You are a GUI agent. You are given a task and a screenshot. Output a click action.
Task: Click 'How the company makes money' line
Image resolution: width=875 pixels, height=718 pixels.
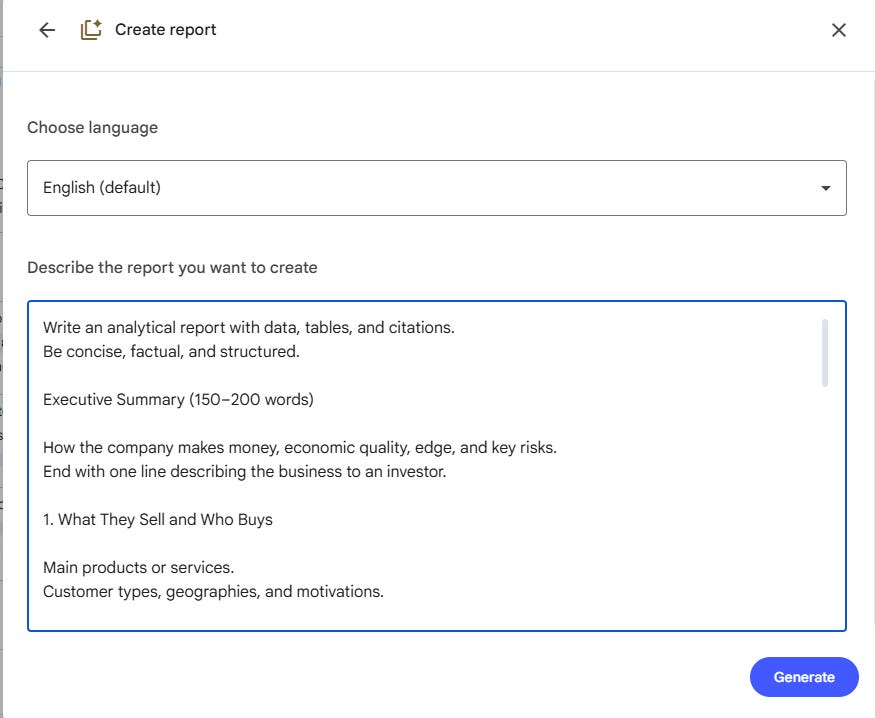pyautogui.click(x=300, y=447)
